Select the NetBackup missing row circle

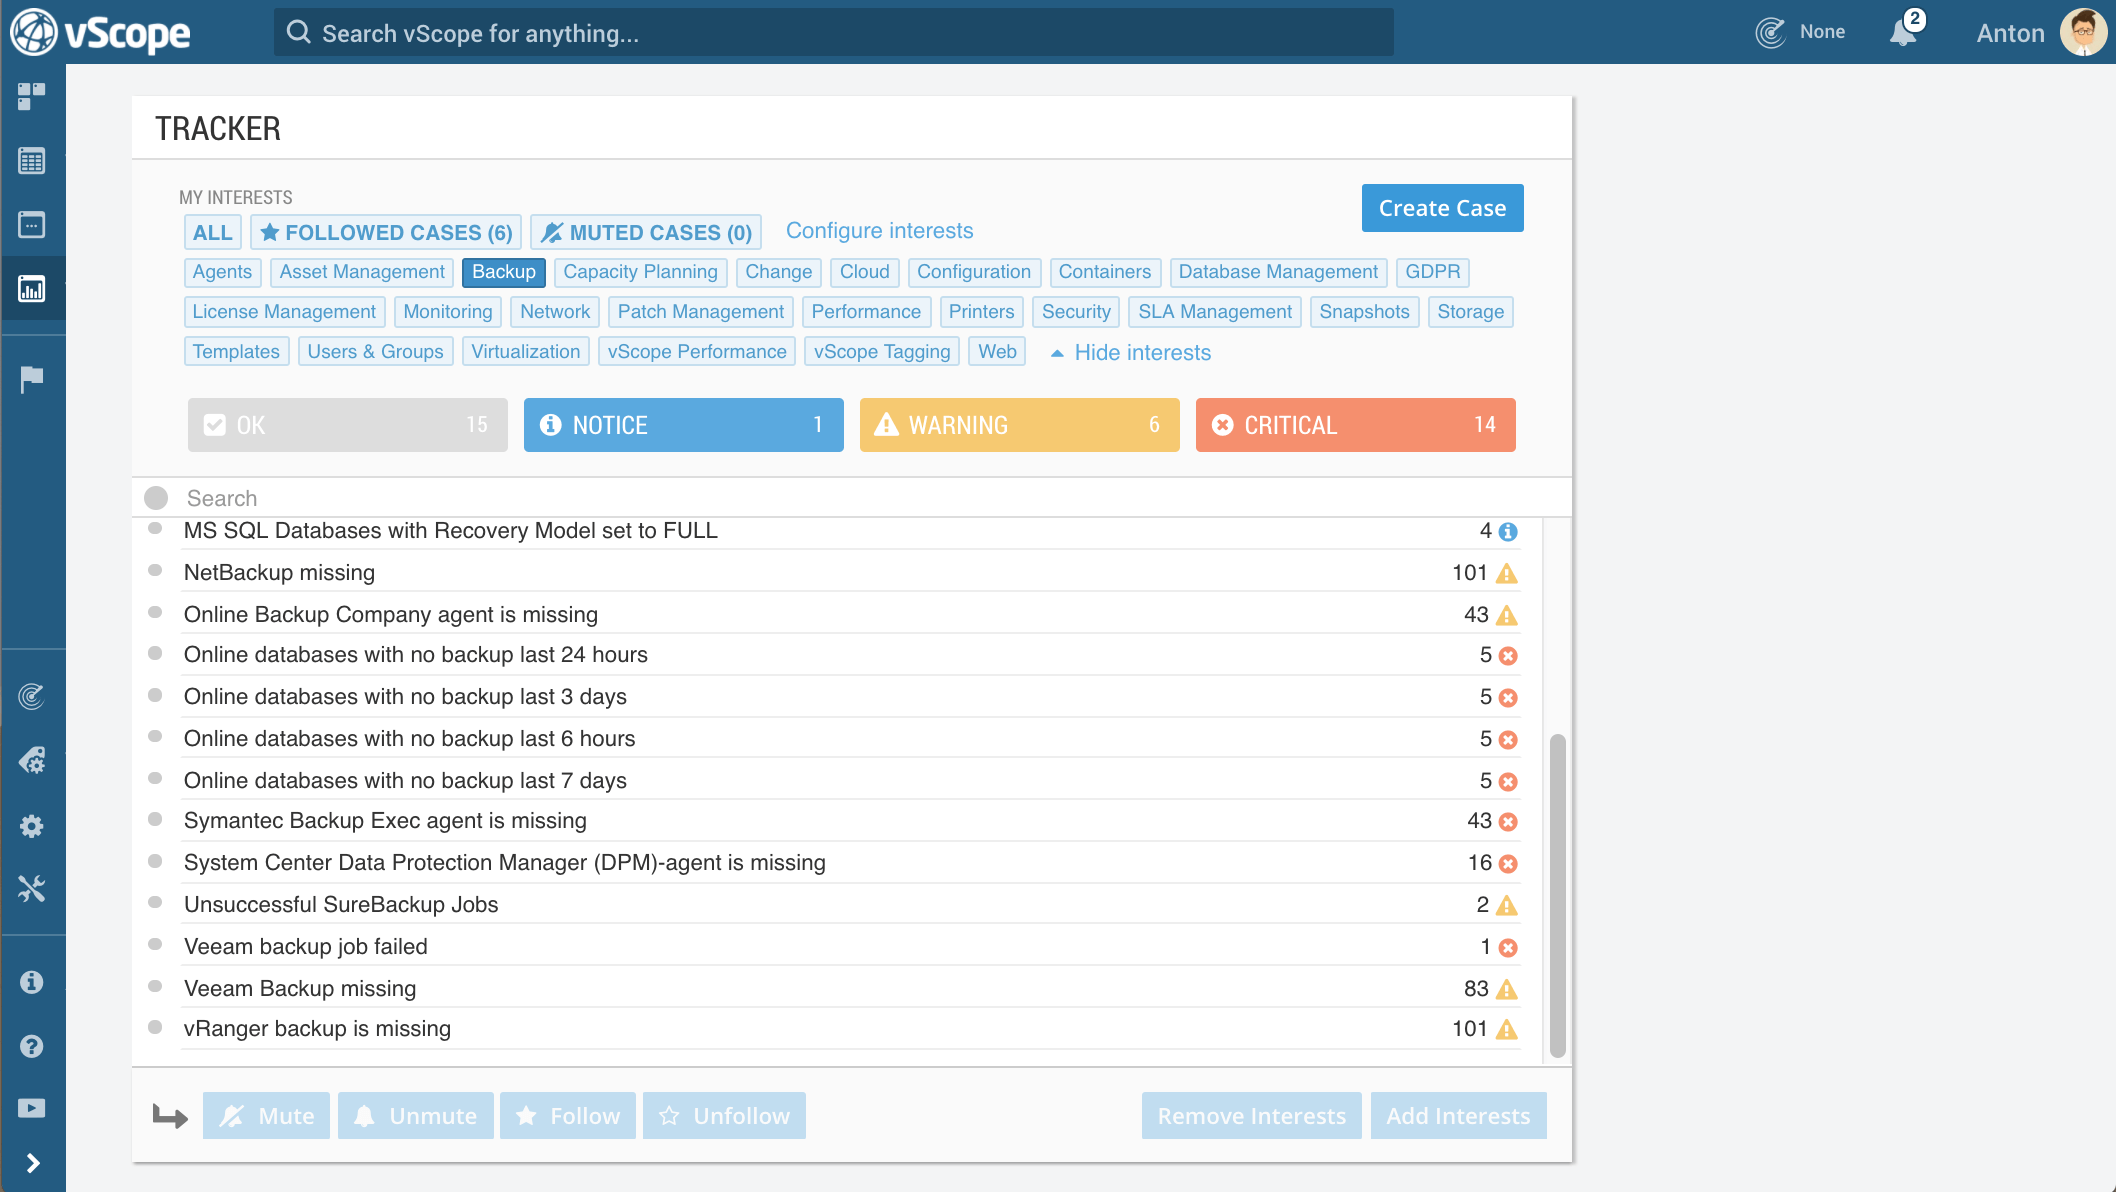[x=155, y=571]
